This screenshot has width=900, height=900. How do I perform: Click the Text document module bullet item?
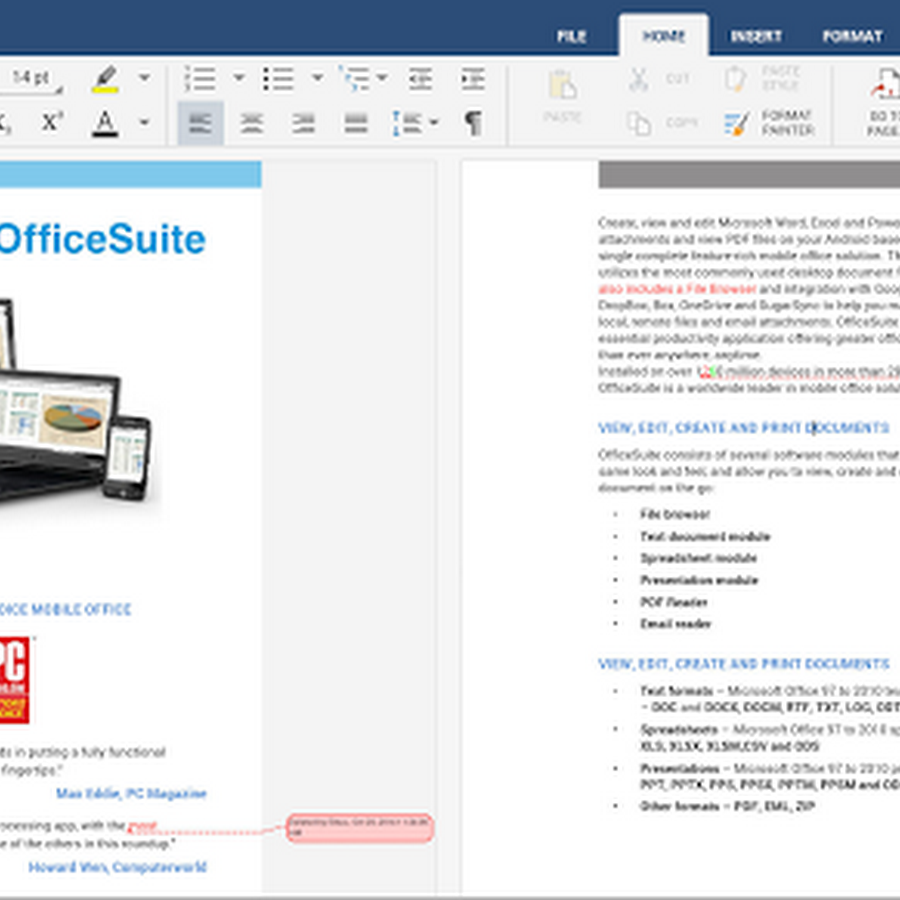(705, 536)
